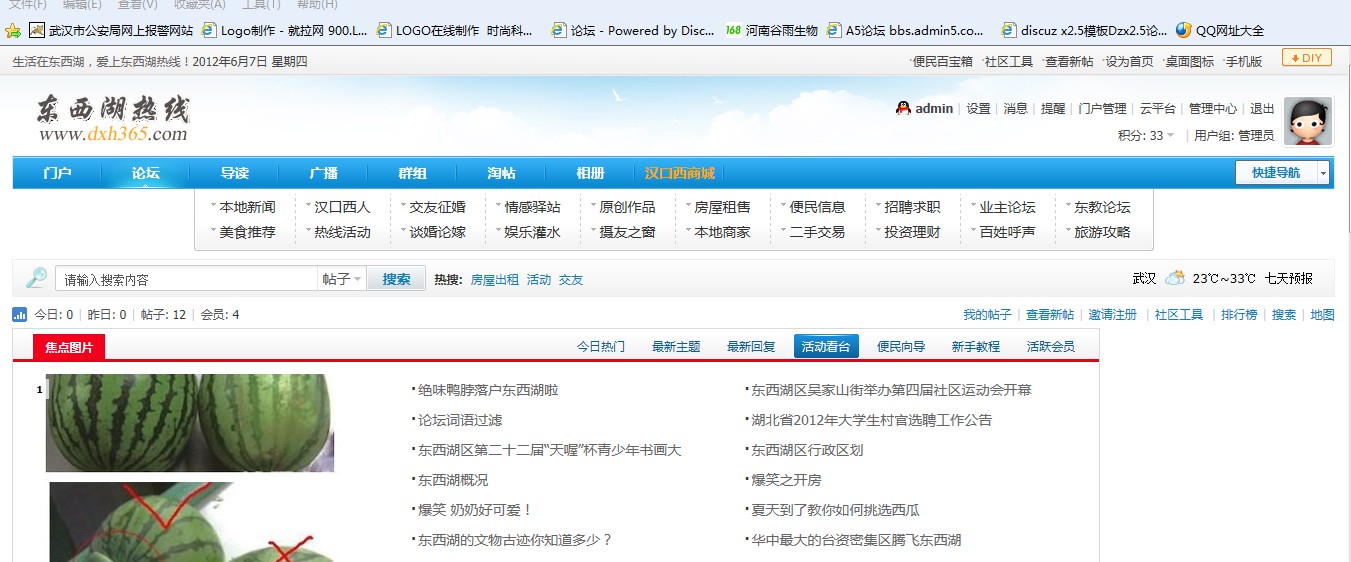Open post 湖北省2012年大学生村官选聘工作公告
This screenshot has height=562, width=1351.
(871, 420)
